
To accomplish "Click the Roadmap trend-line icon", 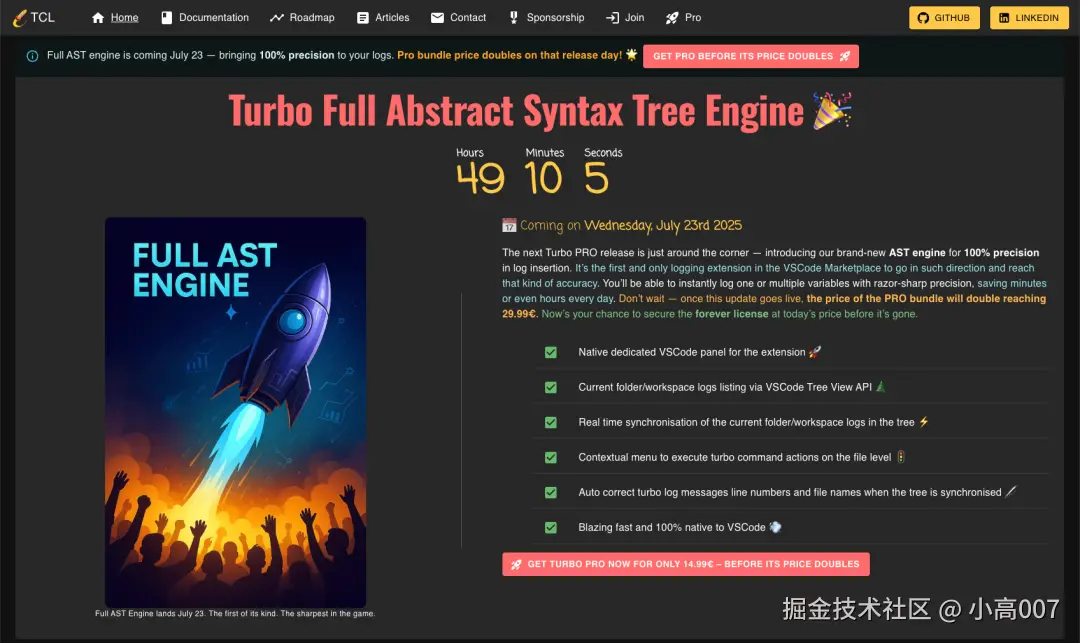I will (x=277, y=18).
